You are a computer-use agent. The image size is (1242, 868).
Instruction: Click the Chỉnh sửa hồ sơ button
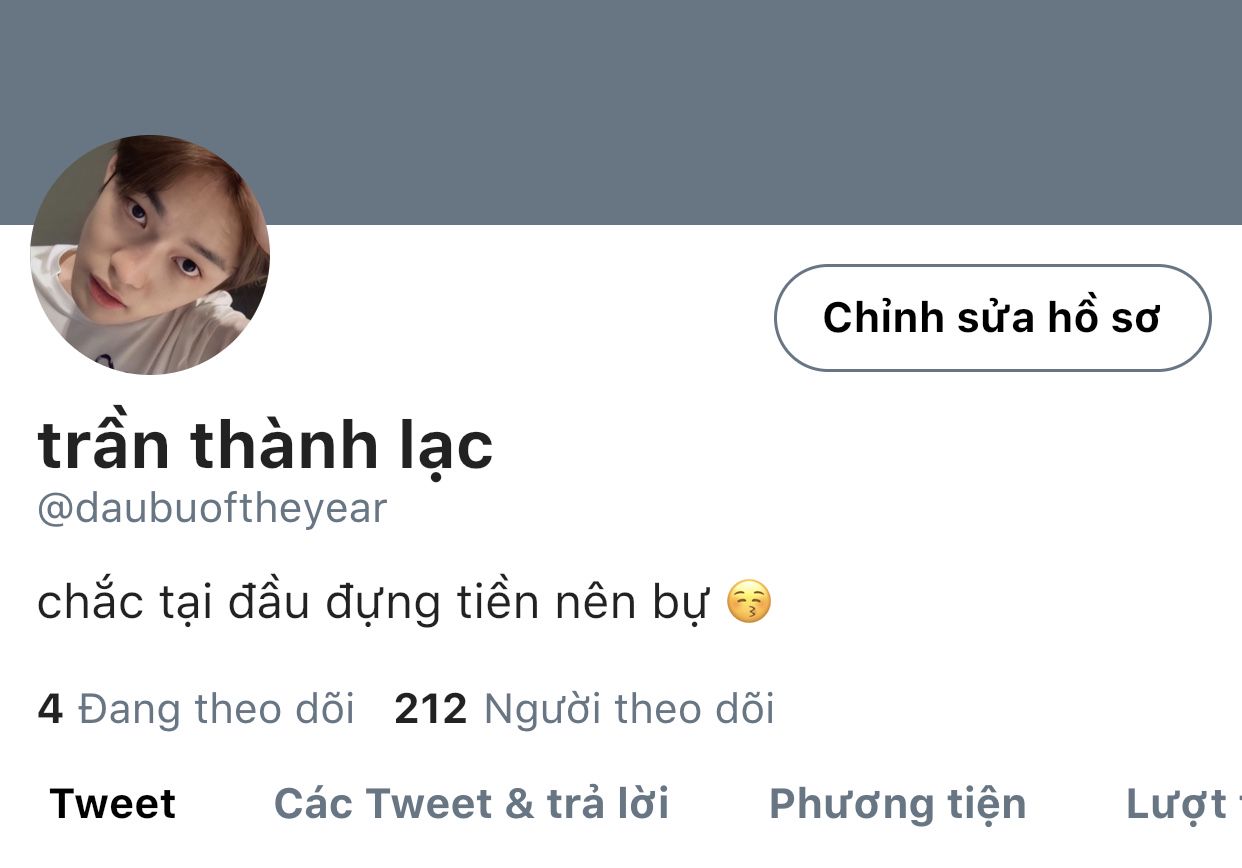point(992,318)
